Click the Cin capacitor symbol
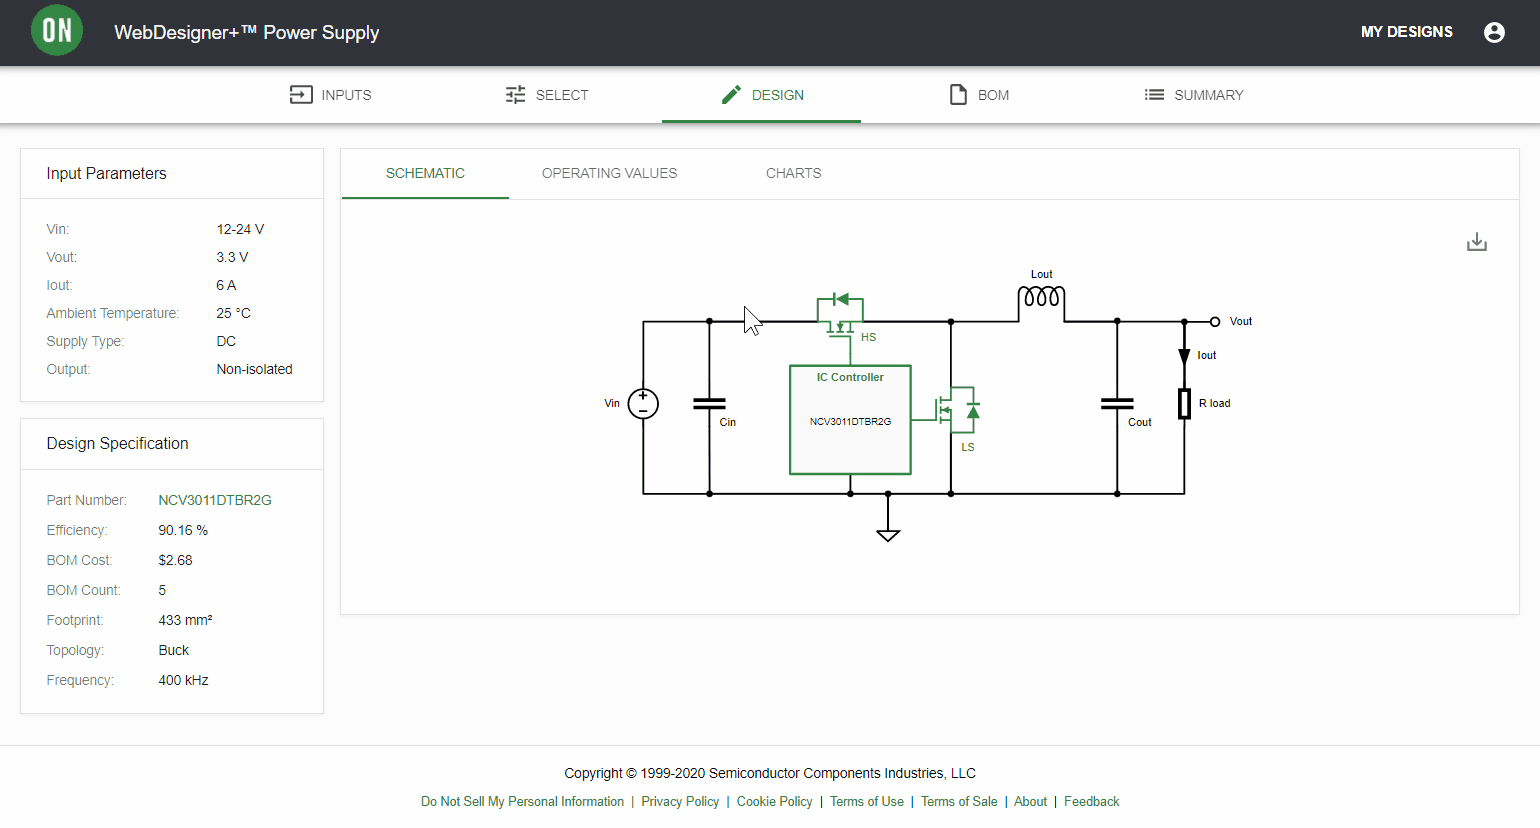The width and height of the screenshot is (1540, 828). pyautogui.click(x=709, y=404)
